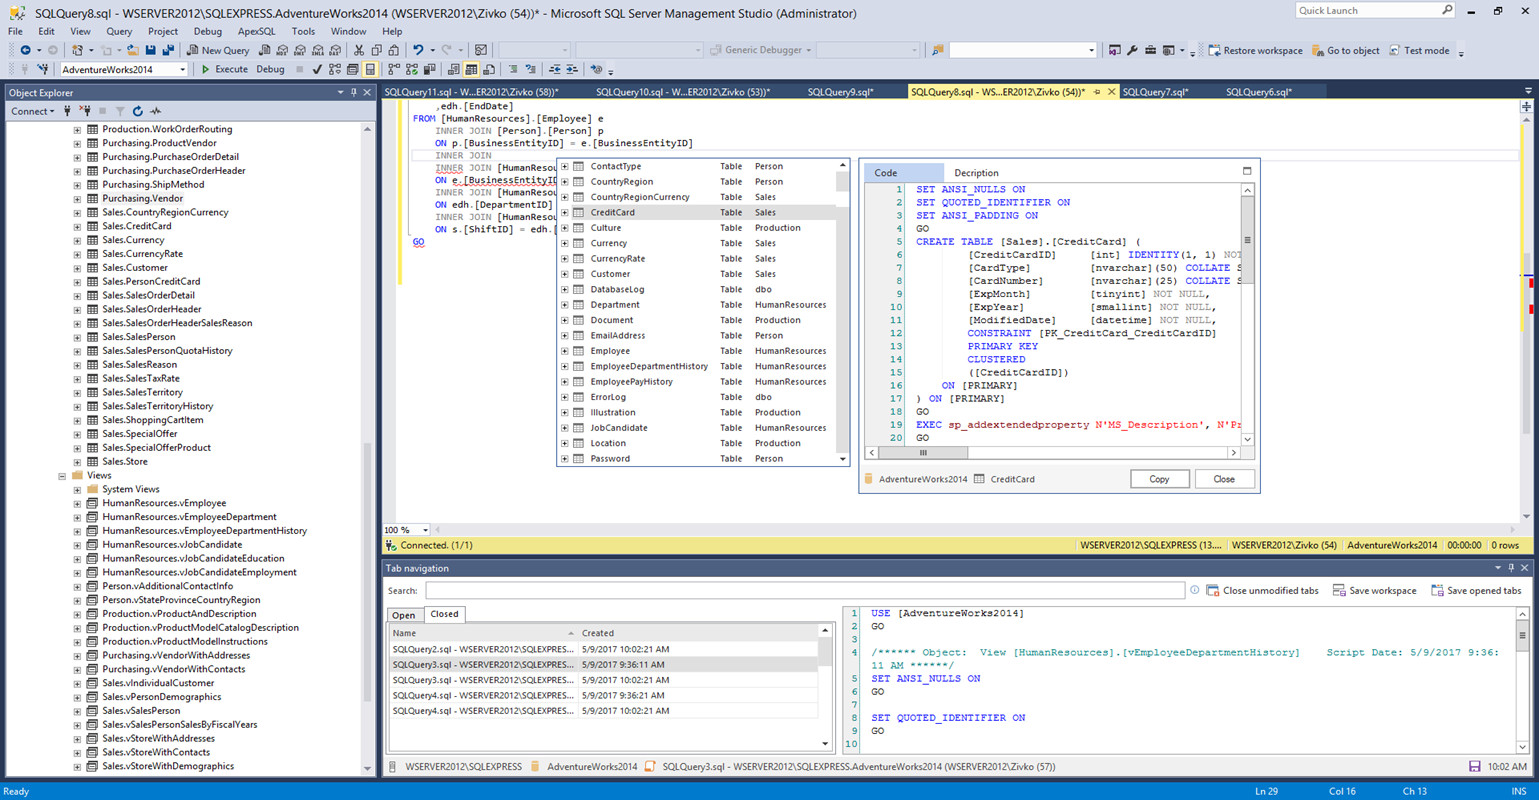Click the Refresh icon in Object Explorer toolbar

137,111
